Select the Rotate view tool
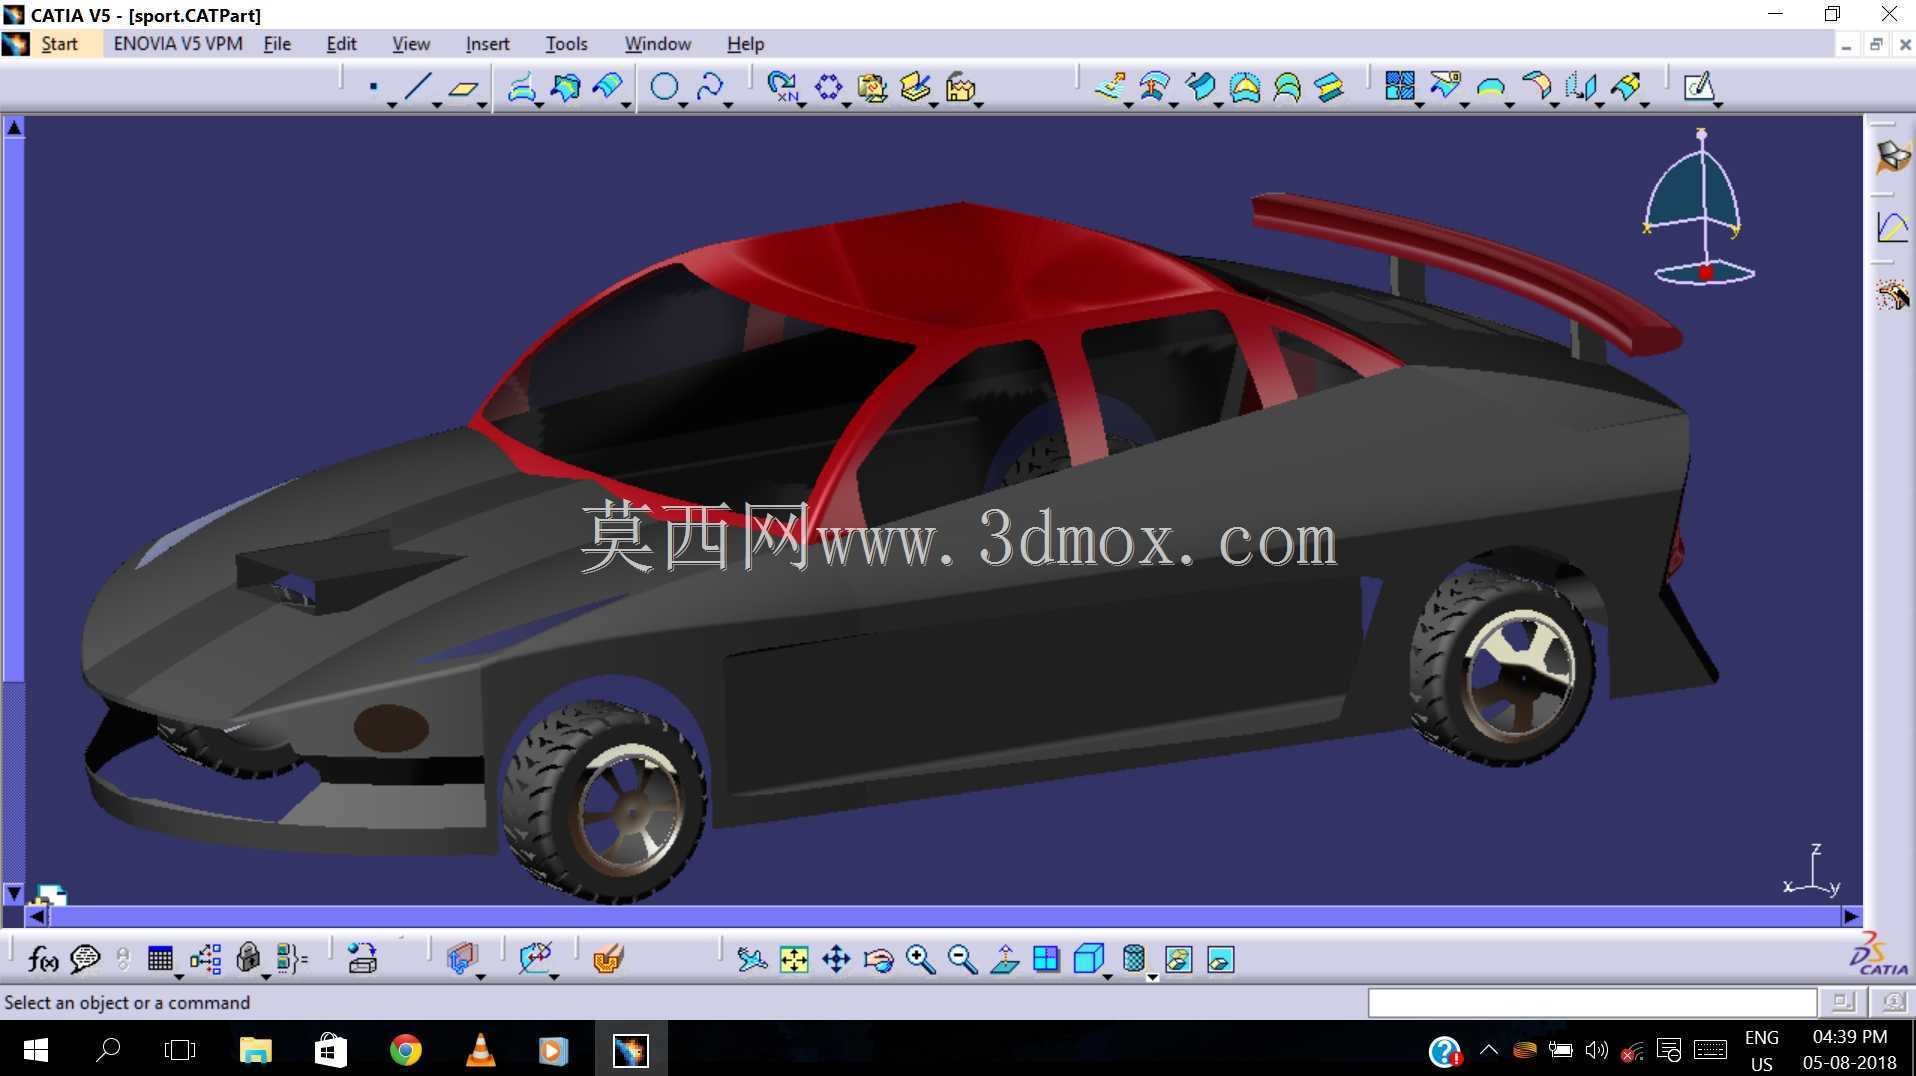 point(878,960)
